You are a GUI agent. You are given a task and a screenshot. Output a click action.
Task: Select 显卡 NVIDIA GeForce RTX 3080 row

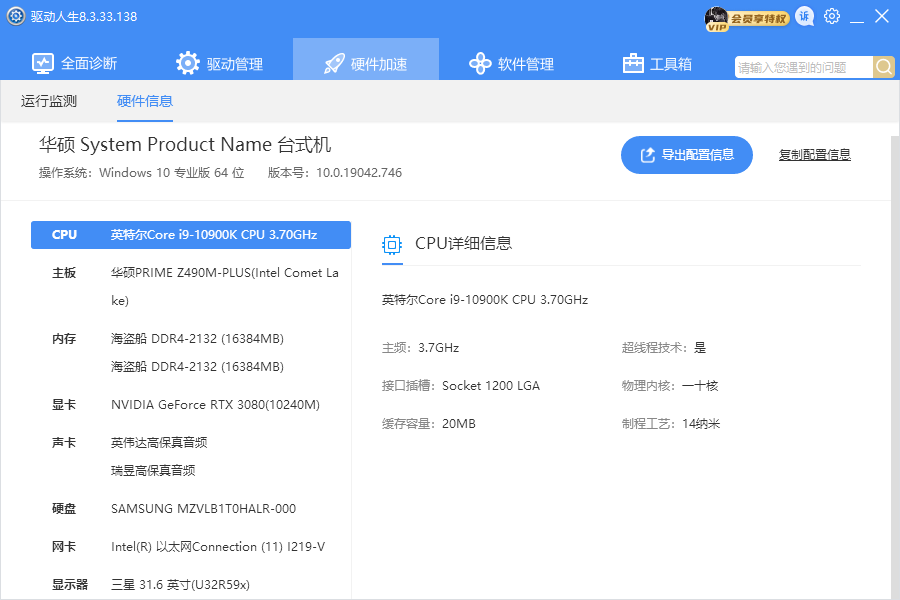(x=191, y=405)
